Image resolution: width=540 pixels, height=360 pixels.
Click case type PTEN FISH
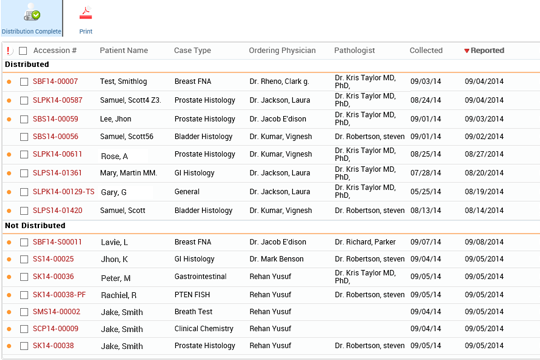tap(192, 295)
